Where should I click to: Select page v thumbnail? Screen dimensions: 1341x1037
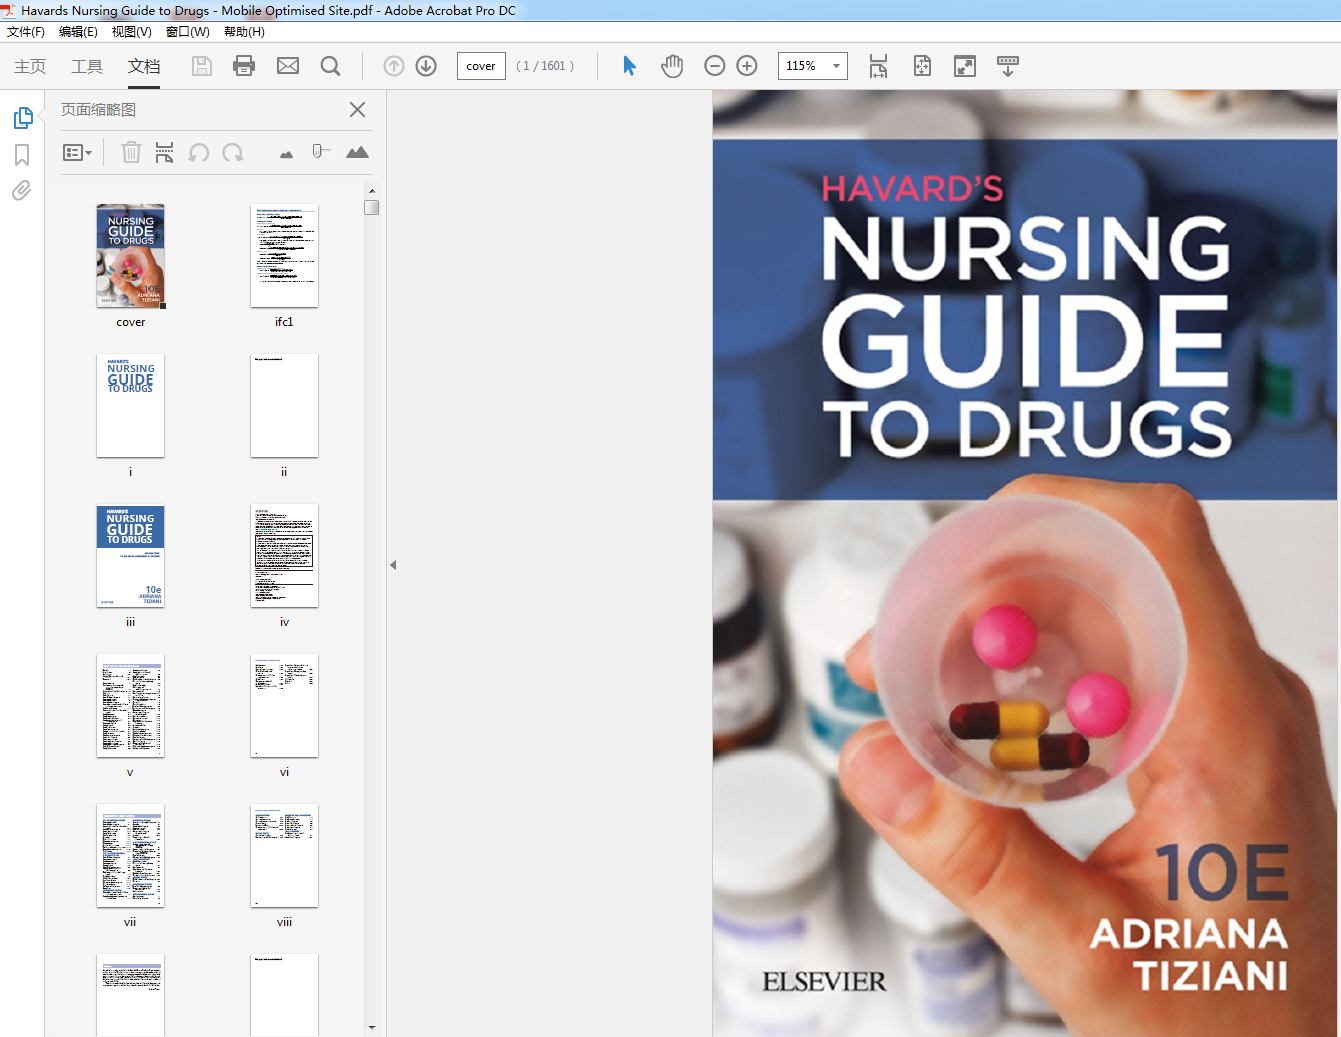pyautogui.click(x=130, y=706)
